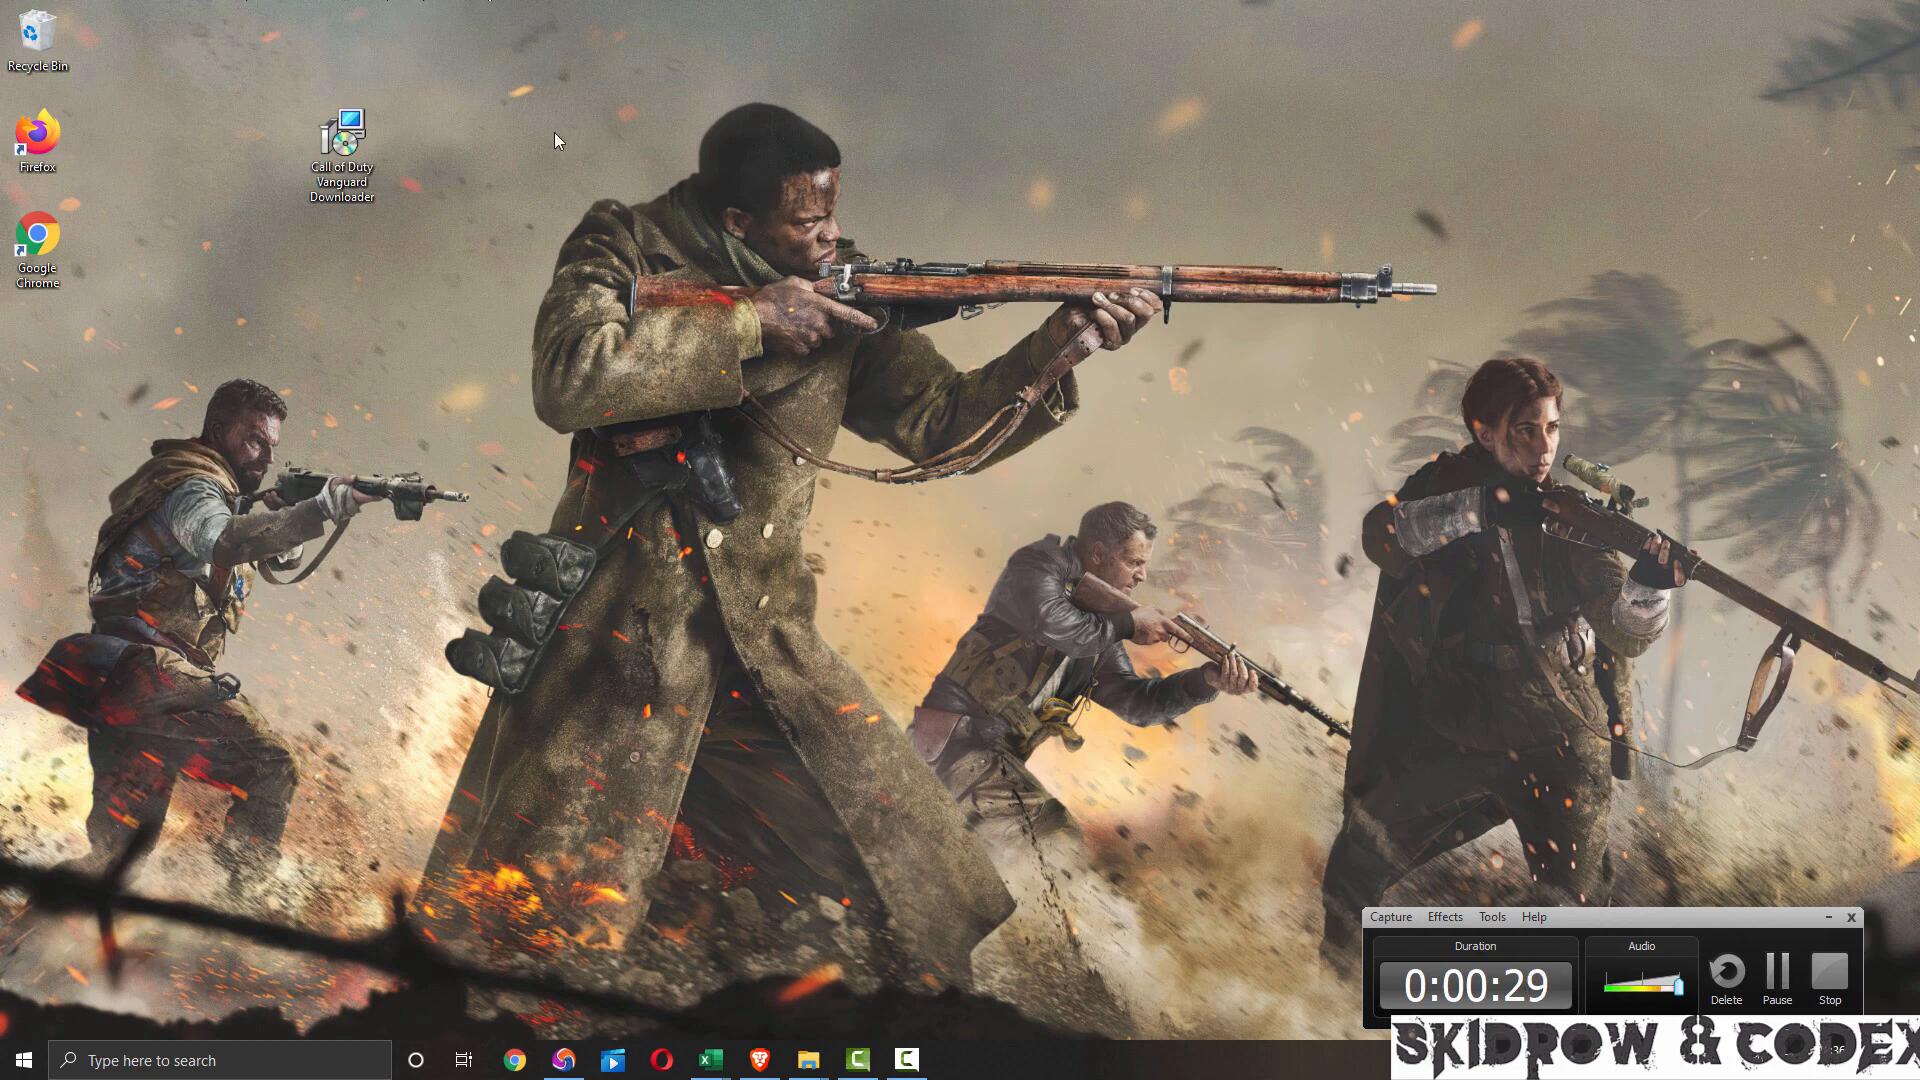Open the Help menu in the recorder

pyautogui.click(x=1534, y=917)
